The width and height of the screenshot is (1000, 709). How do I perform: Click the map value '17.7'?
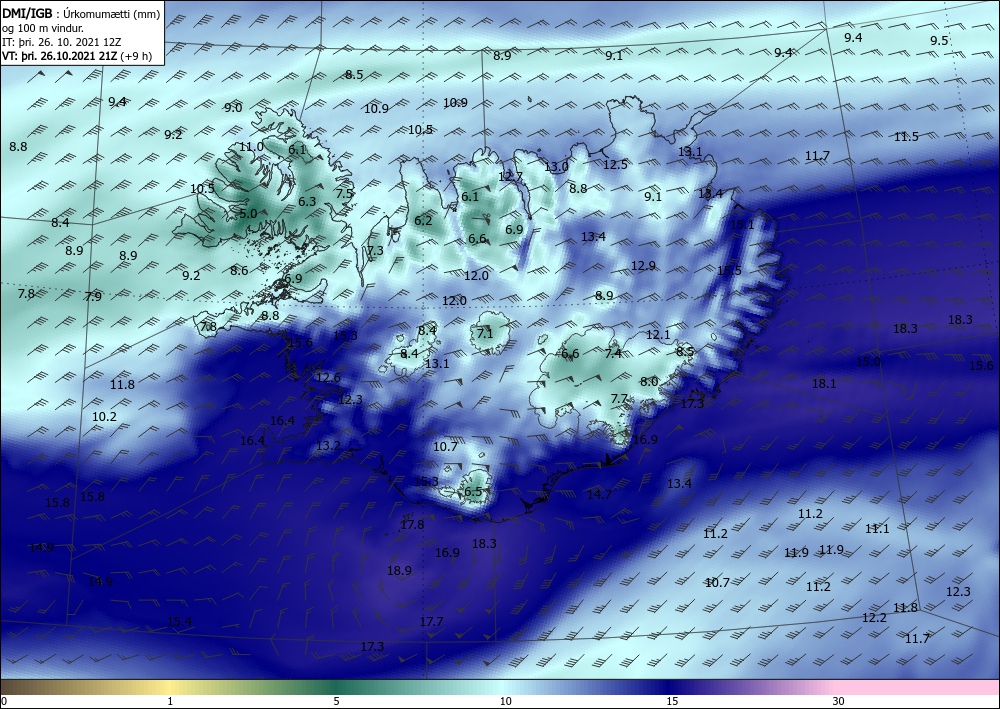(431, 622)
